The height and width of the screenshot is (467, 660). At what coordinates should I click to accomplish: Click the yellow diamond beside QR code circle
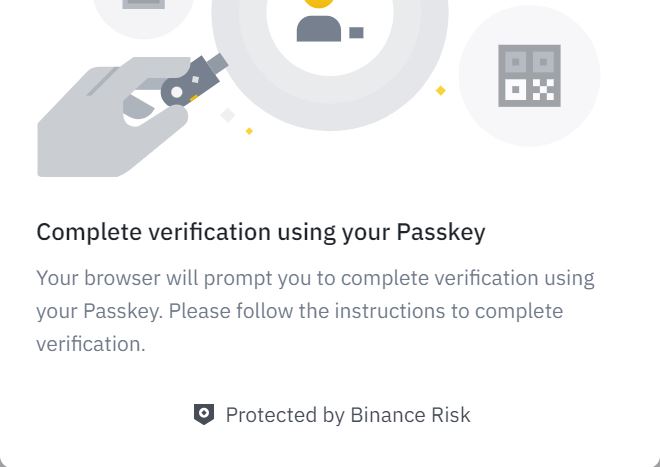(440, 91)
